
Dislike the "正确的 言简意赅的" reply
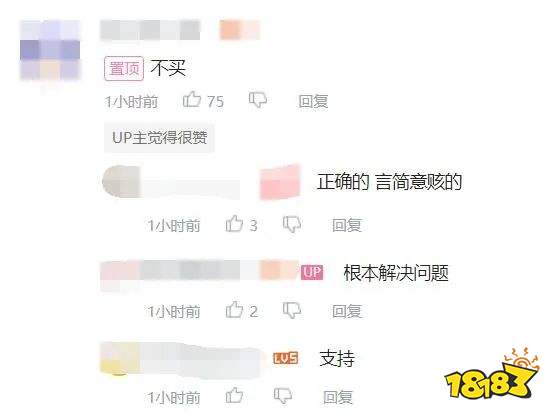[x=292, y=224]
